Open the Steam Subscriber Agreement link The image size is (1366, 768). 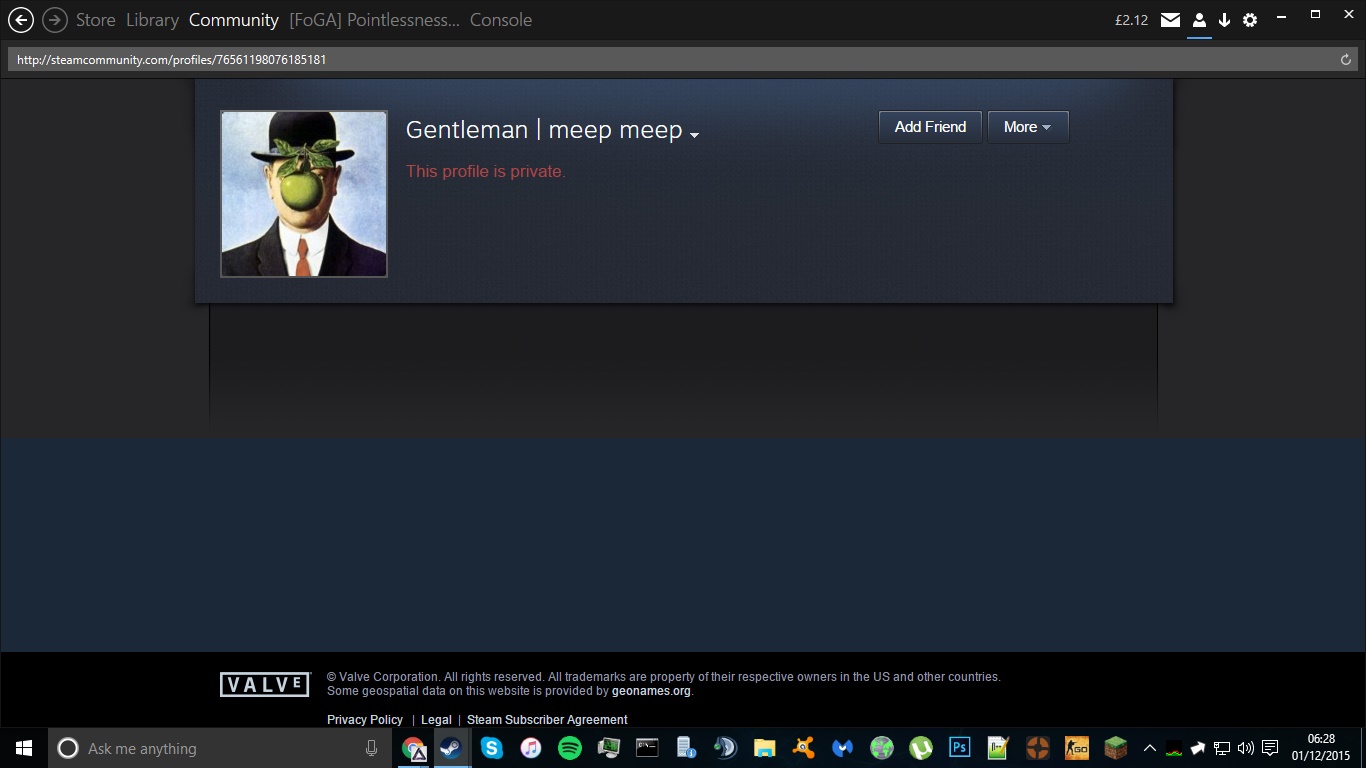tap(547, 720)
